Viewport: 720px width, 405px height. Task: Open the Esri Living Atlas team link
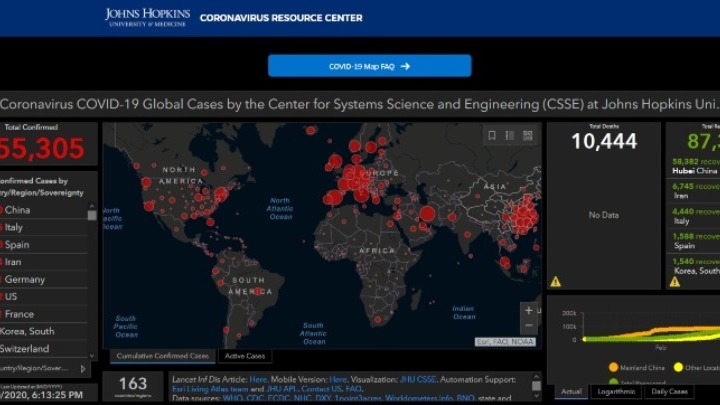click(210, 389)
